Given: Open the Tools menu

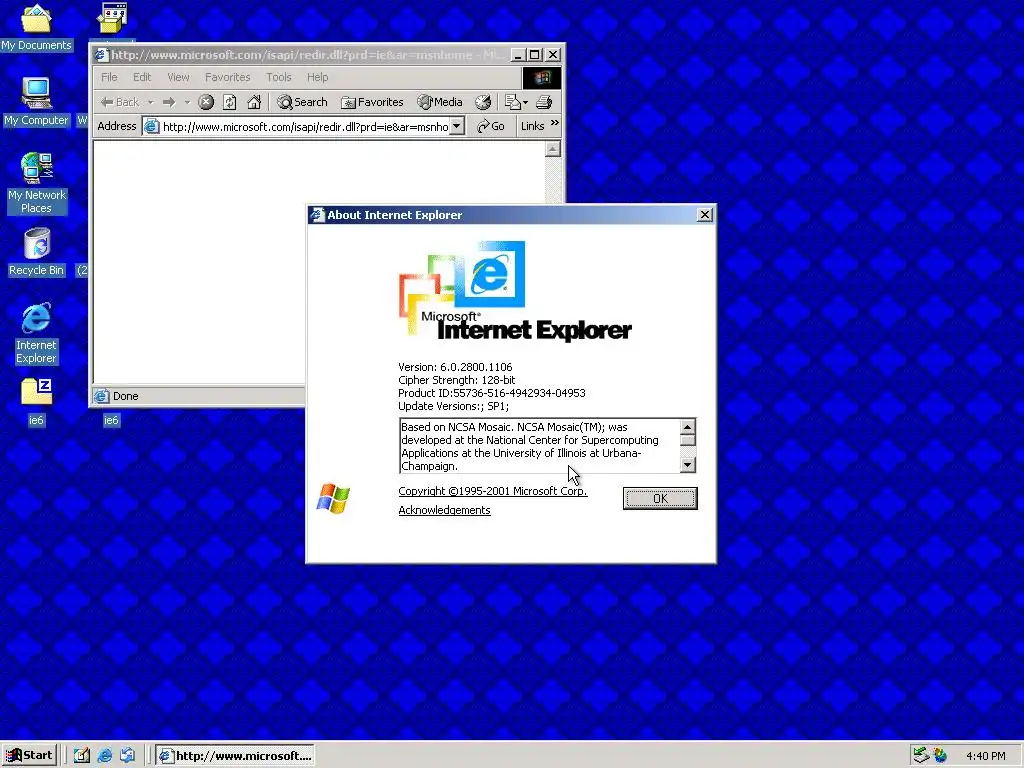Looking at the screenshot, I should pos(278,77).
